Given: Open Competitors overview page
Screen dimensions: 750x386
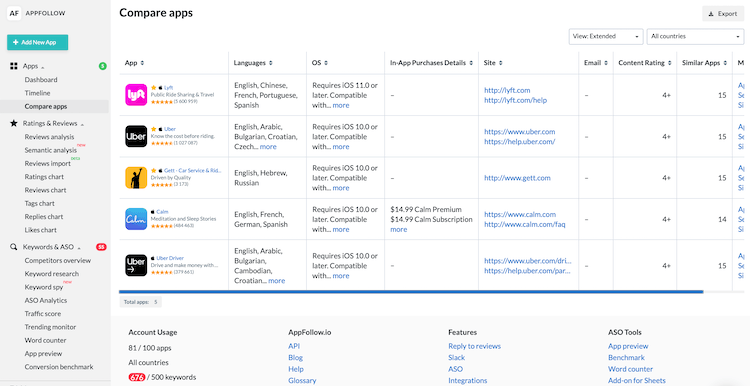Looking at the screenshot, I should (58, 261).
